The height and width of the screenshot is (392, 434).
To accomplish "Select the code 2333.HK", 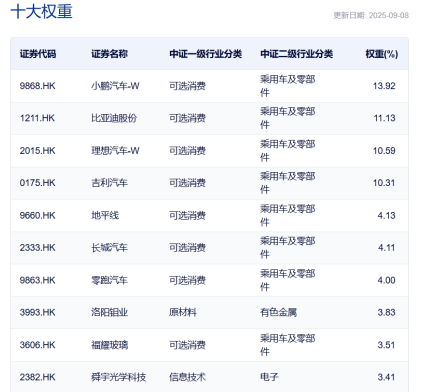I will (38, 248).
